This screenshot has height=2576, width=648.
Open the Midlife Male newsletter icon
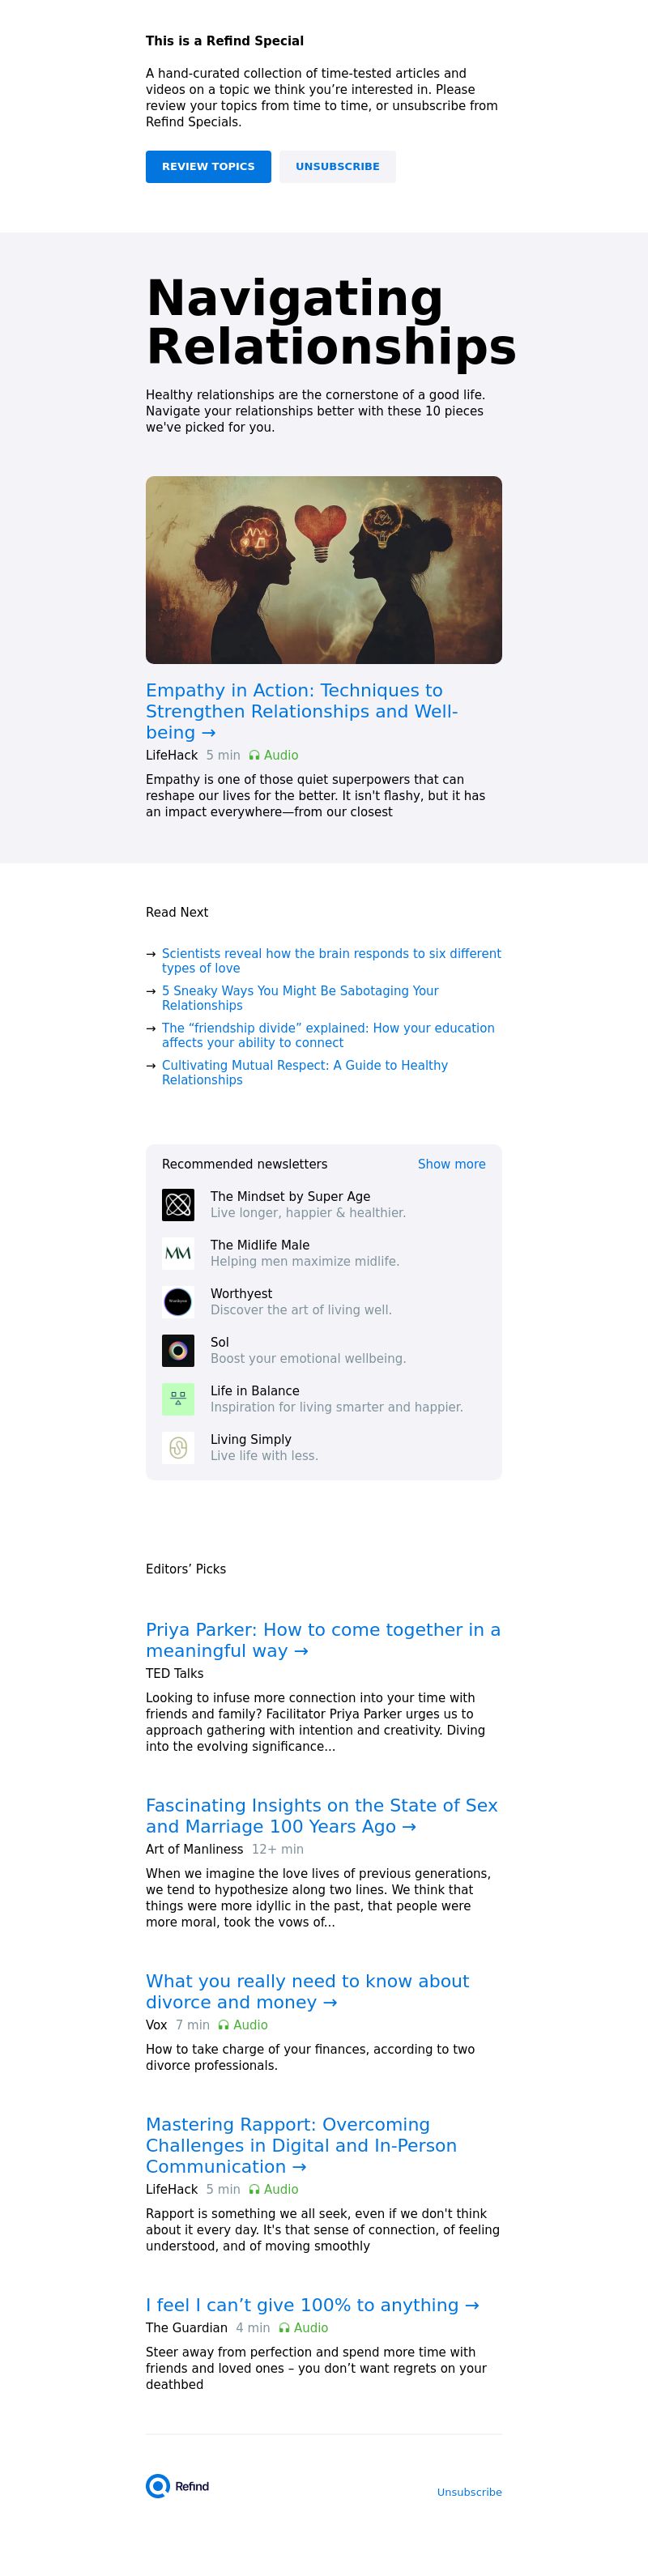[178, 1253]
